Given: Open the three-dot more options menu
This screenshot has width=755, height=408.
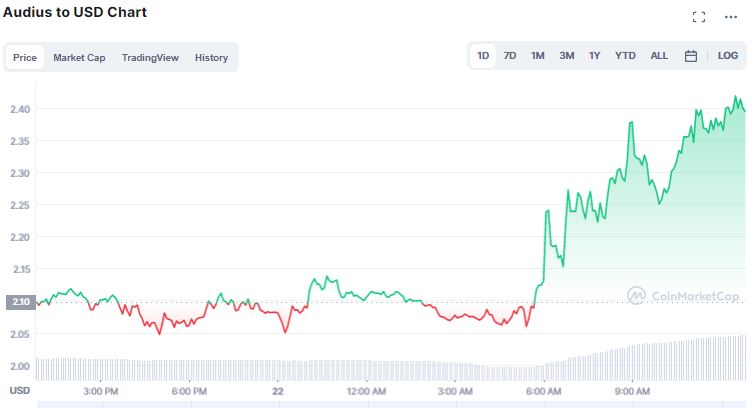Looking at the screenshot, I should 730,17.
